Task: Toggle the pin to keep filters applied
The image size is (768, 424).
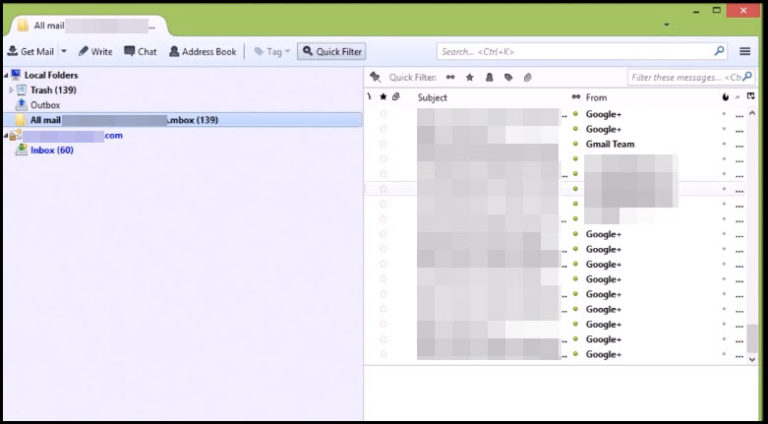Action: click(375, 77)
